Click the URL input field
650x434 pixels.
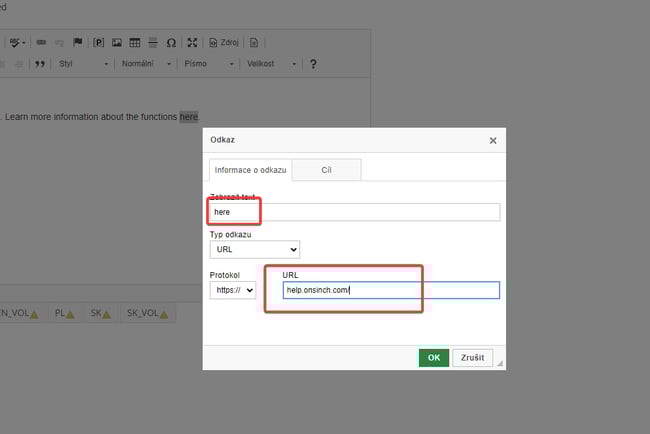(391, 290)
